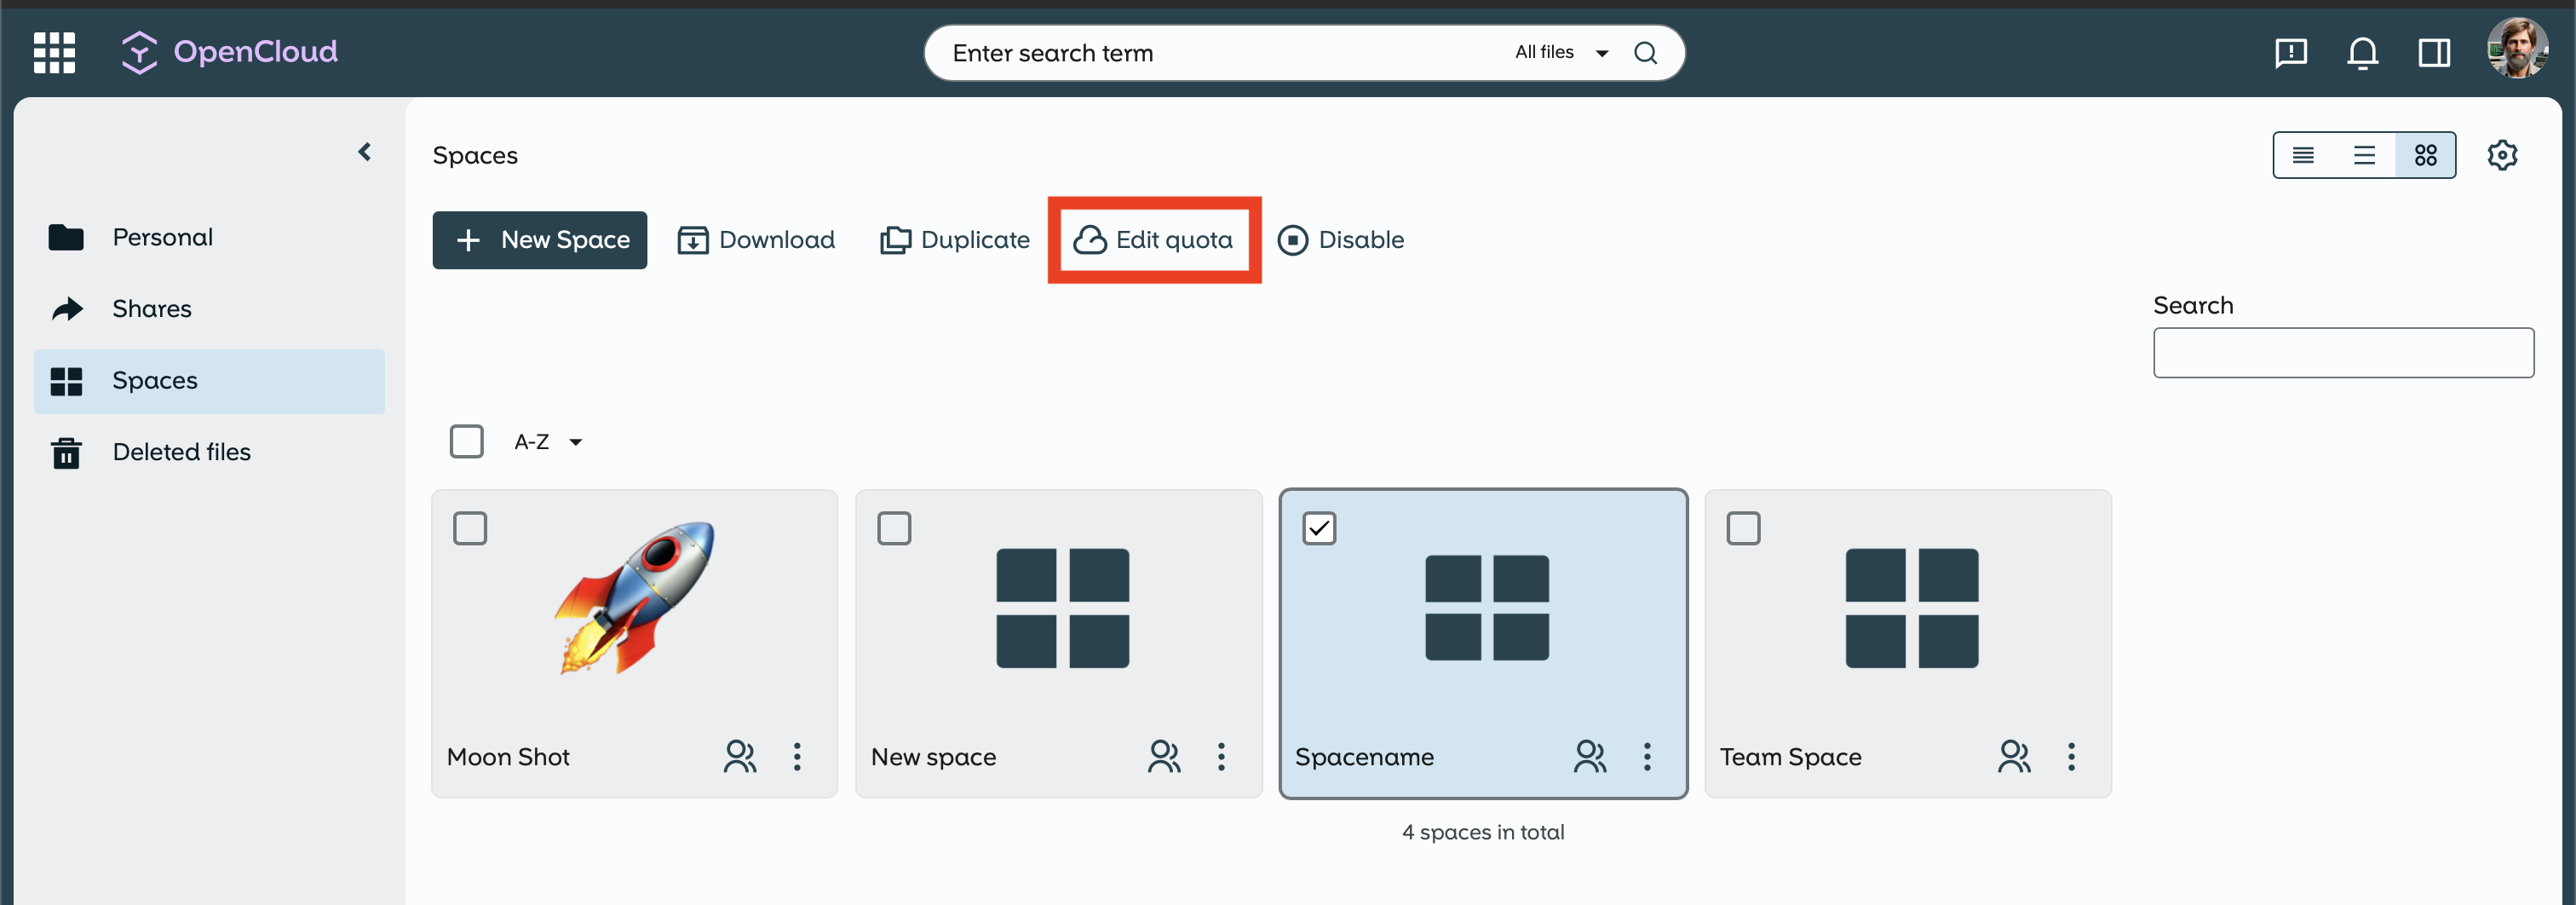Collapse the left navigation sidebar
Screen dimensions: 2576x905
[365, 152]
